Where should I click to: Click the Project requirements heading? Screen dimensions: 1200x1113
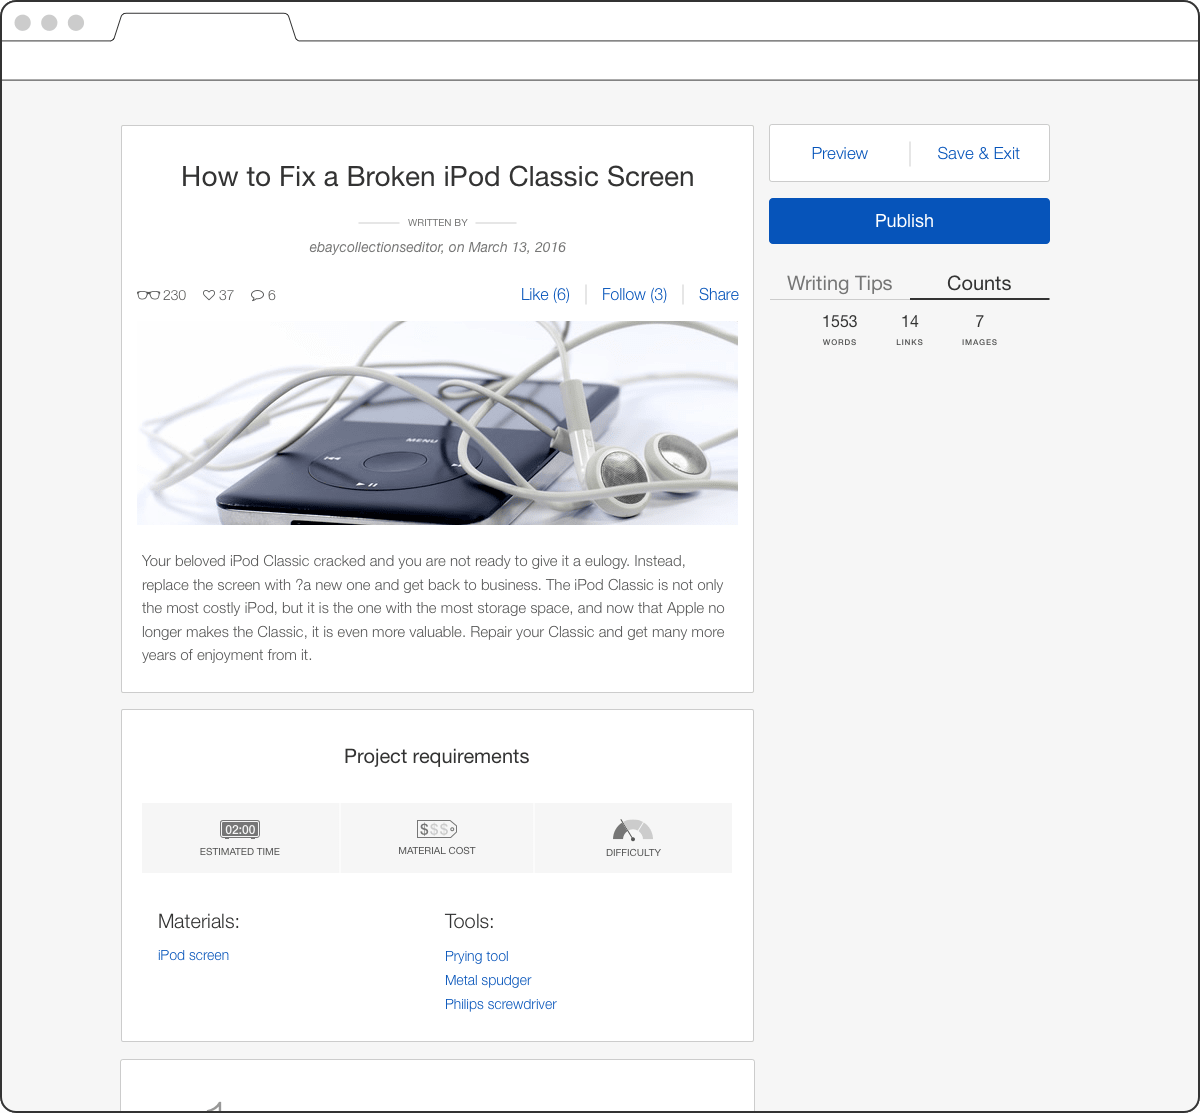pyautogui.click(x=437, y=757)
